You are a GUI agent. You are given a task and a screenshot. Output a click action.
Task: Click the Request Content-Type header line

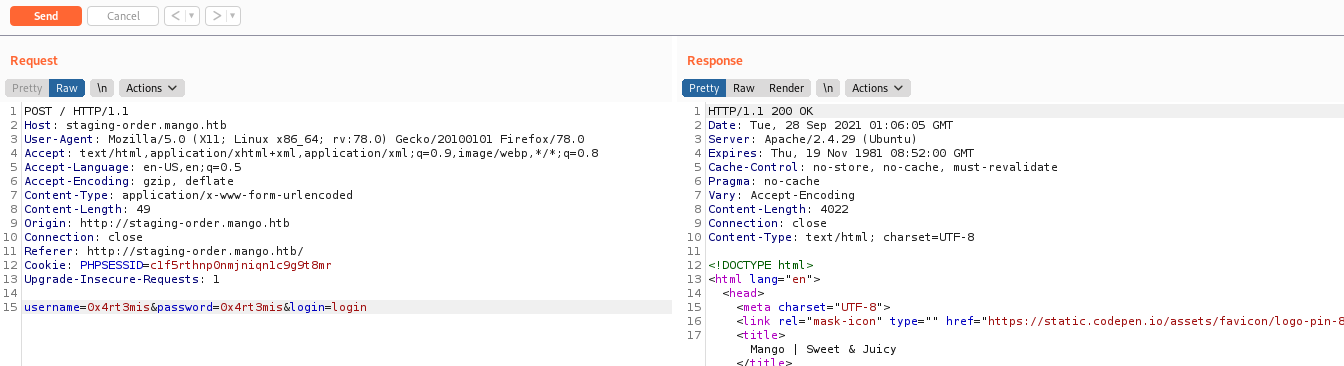coord(188,195)
